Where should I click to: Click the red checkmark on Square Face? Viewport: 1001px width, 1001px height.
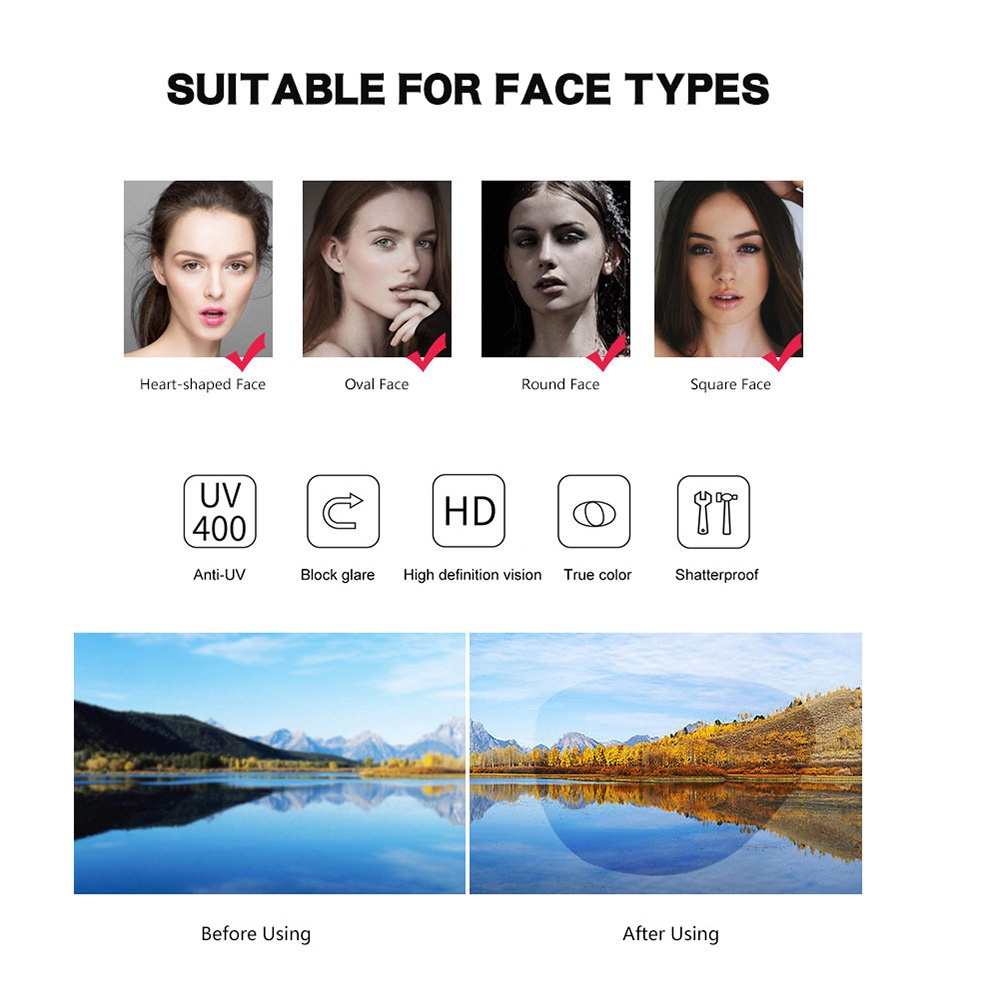[782, 352]
